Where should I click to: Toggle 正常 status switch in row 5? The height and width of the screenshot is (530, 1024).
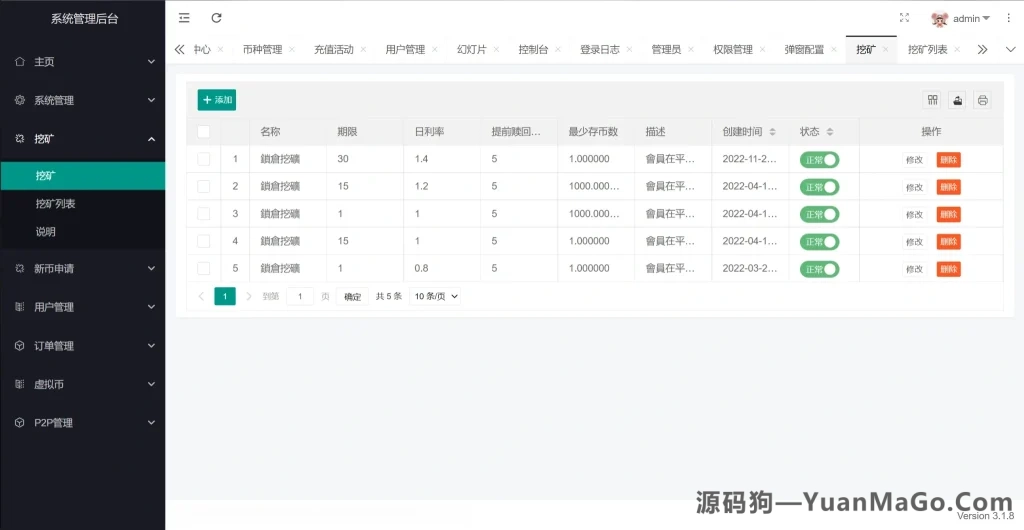pyautogui.click(x=819, y=270)
